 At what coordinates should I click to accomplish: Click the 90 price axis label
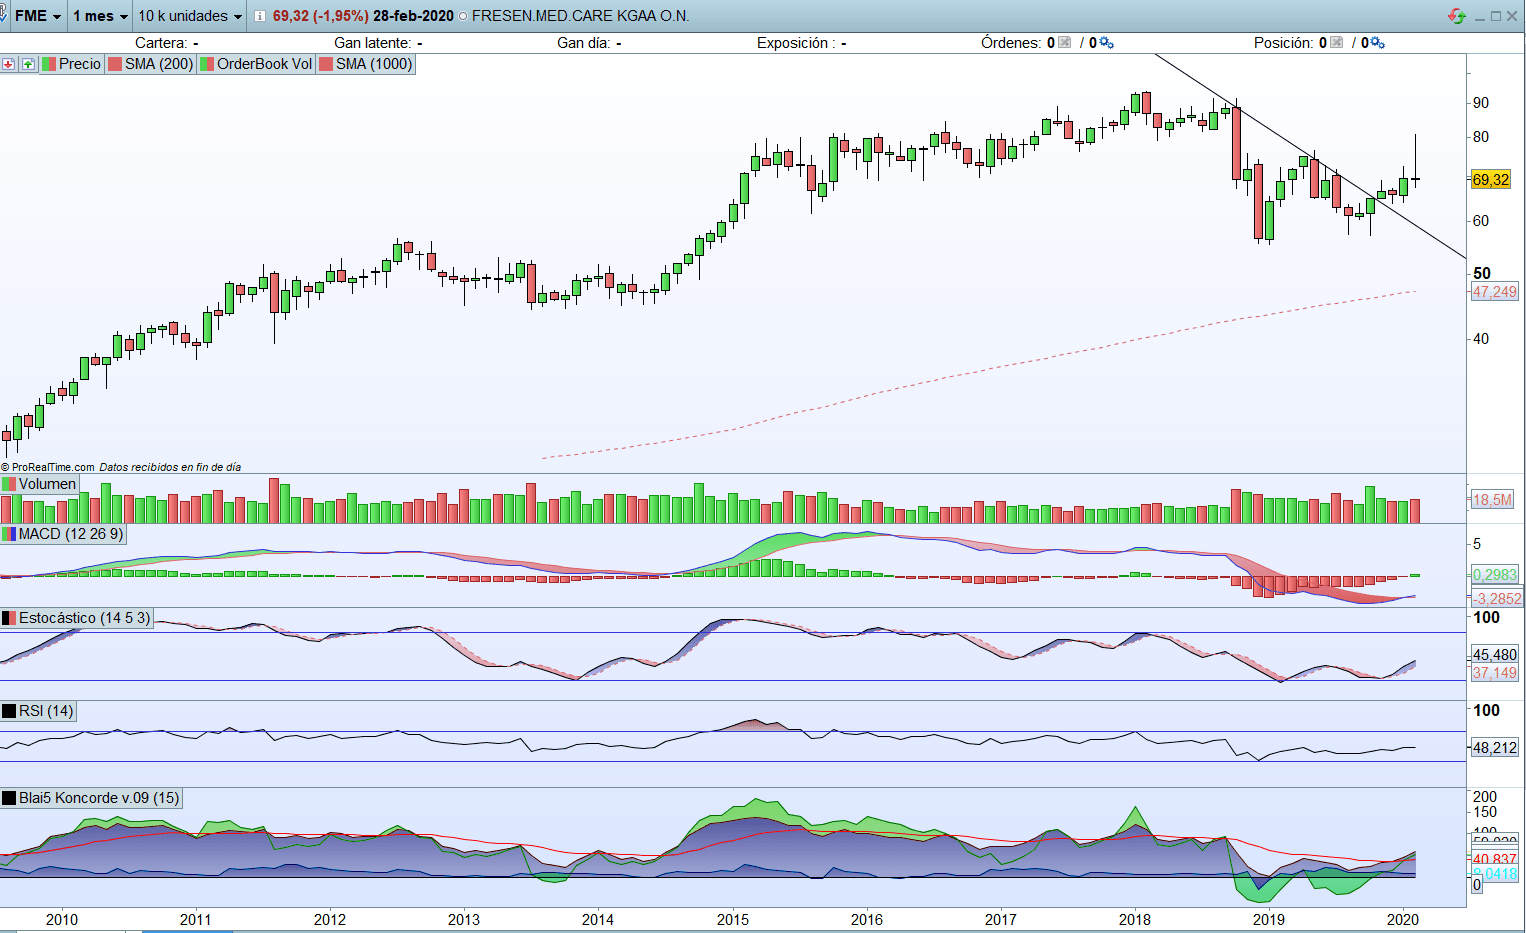[1480, 103]
